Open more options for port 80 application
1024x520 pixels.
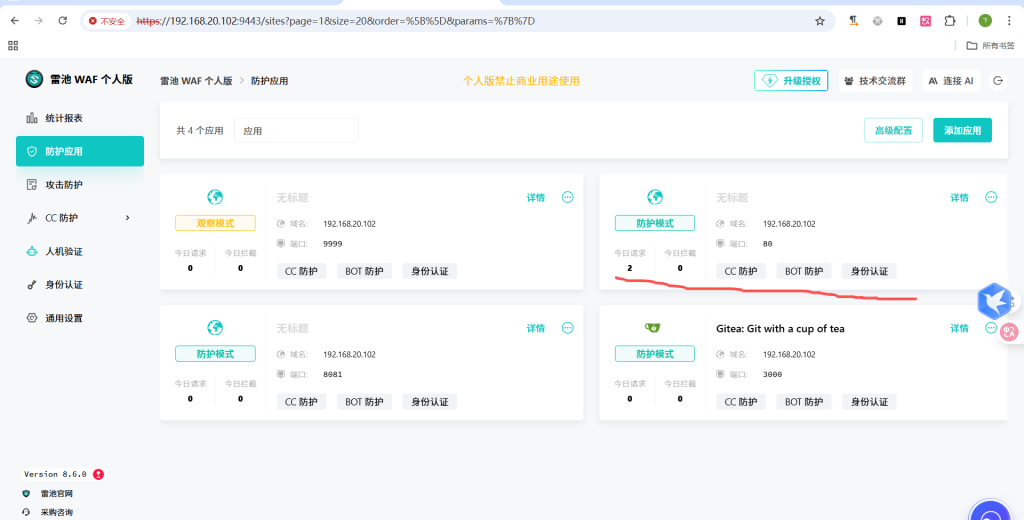991,197
